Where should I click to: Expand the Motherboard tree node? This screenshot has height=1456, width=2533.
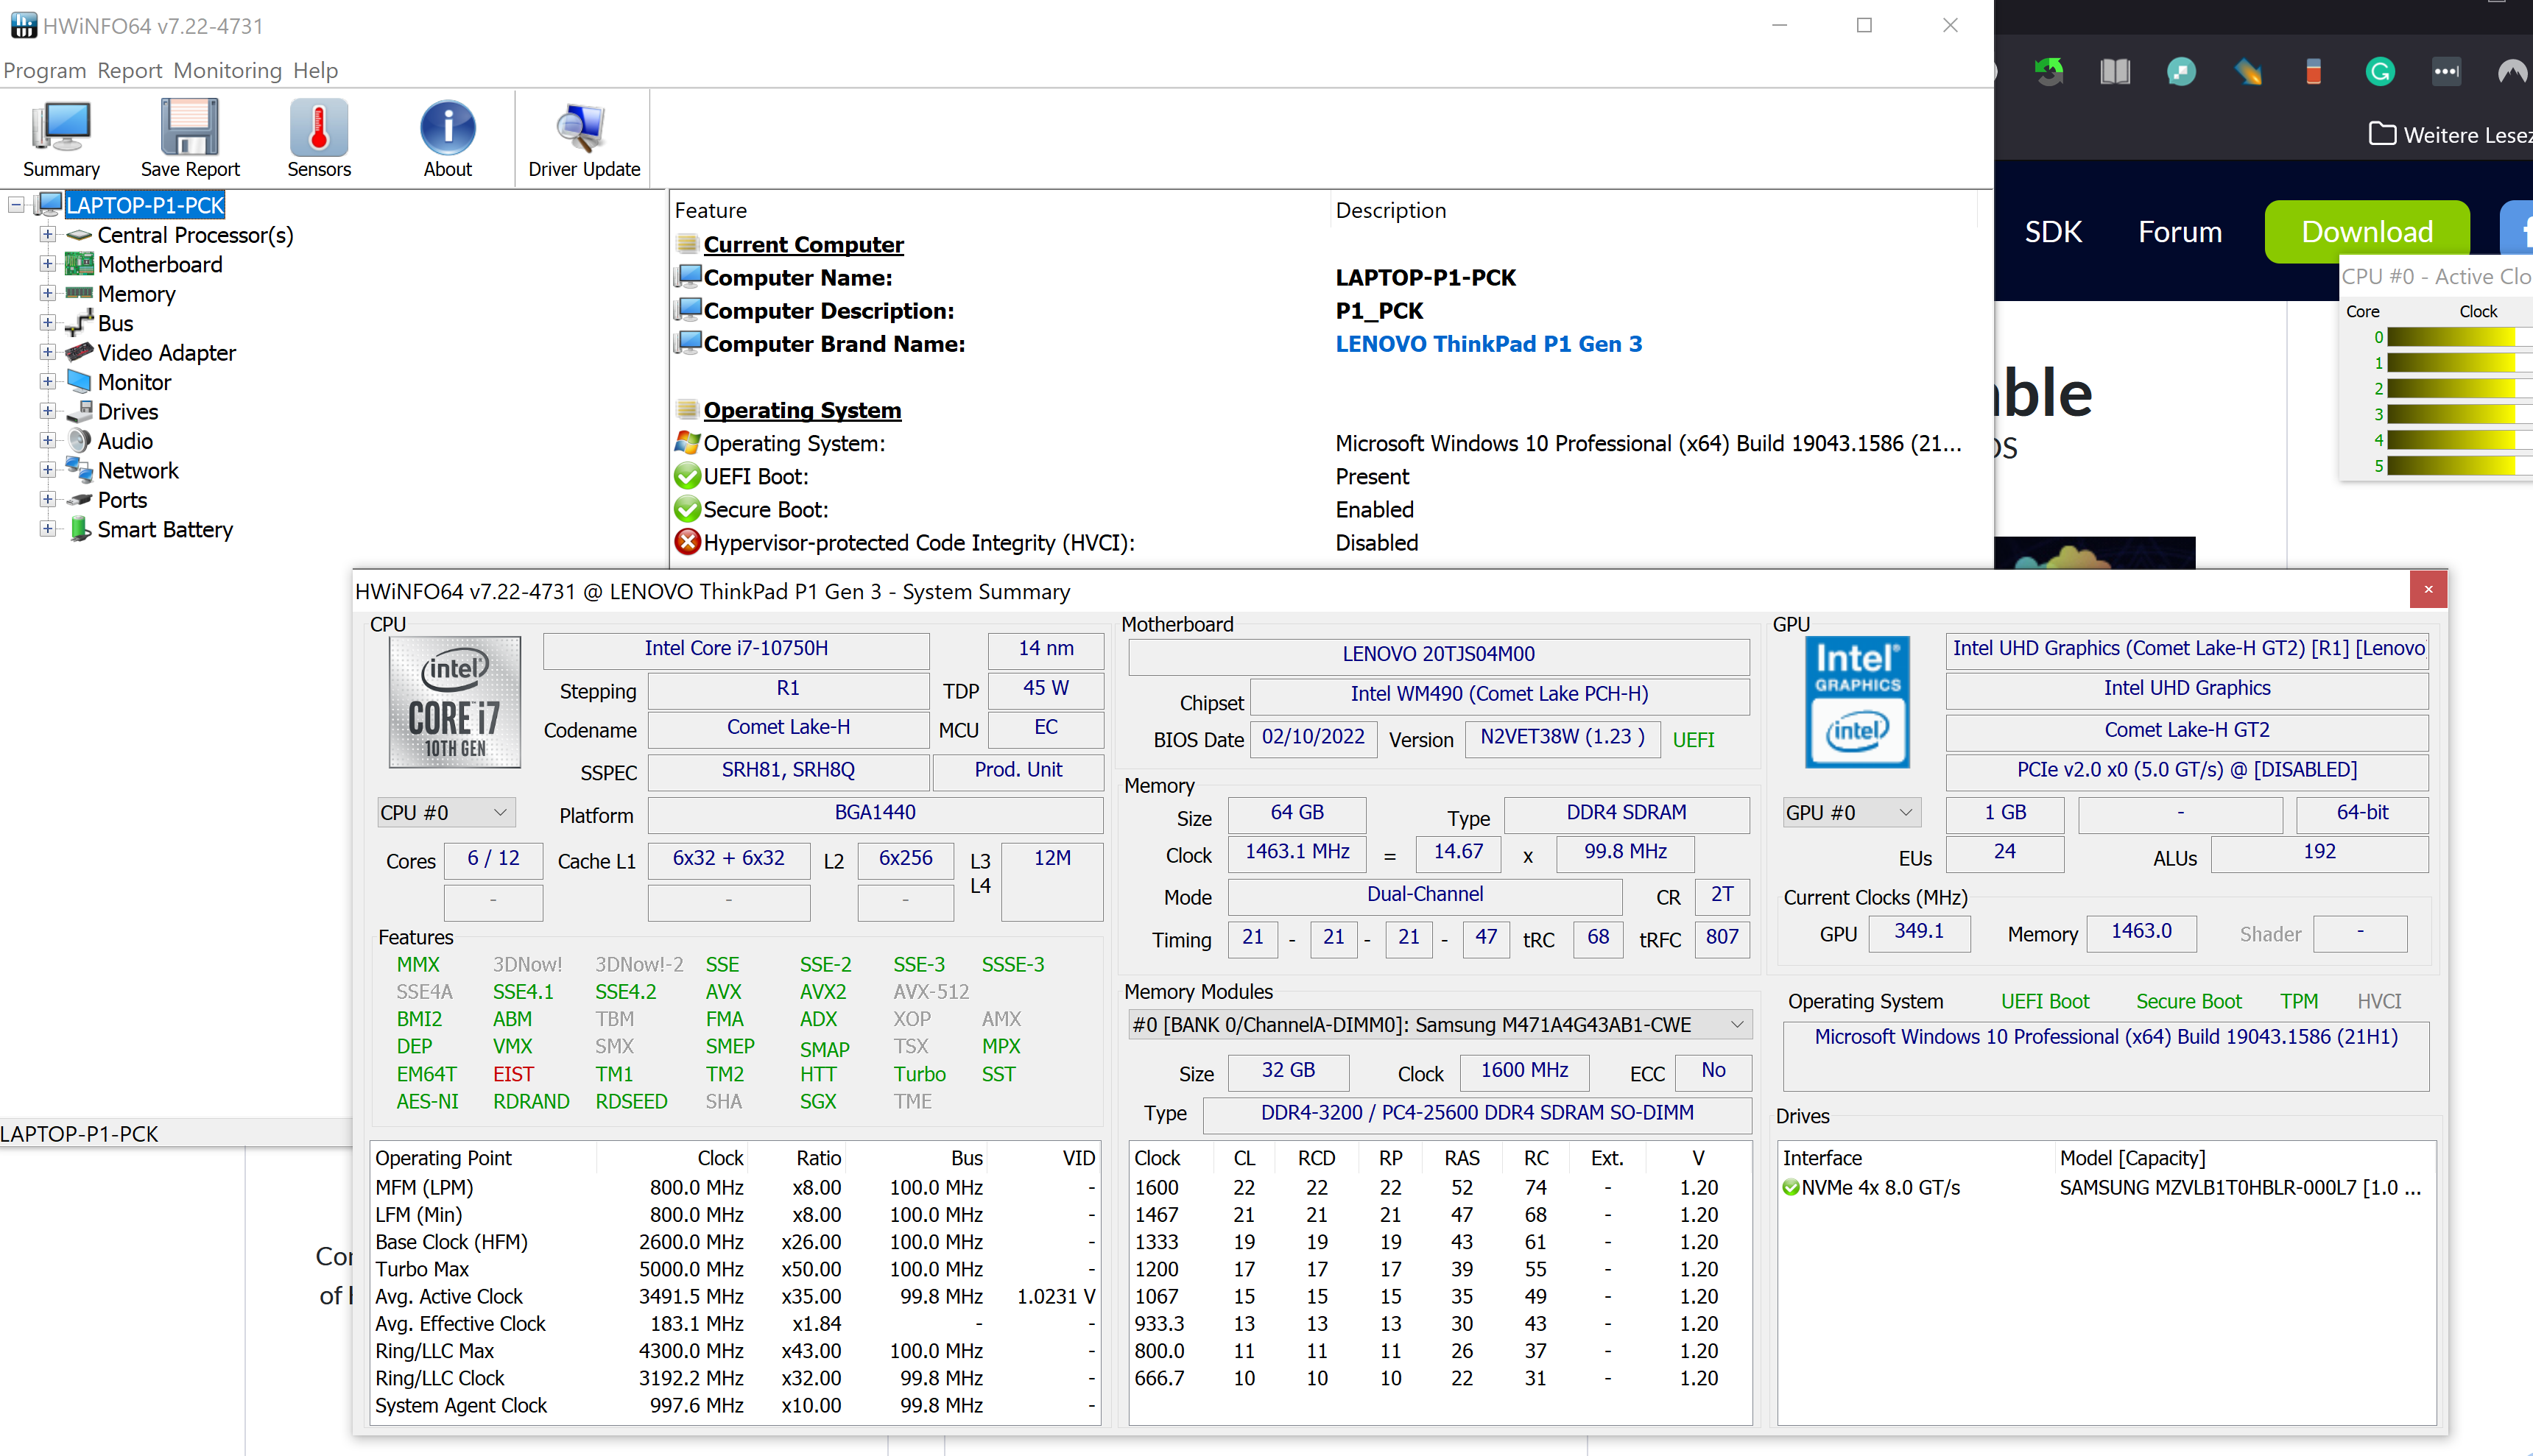47,264
